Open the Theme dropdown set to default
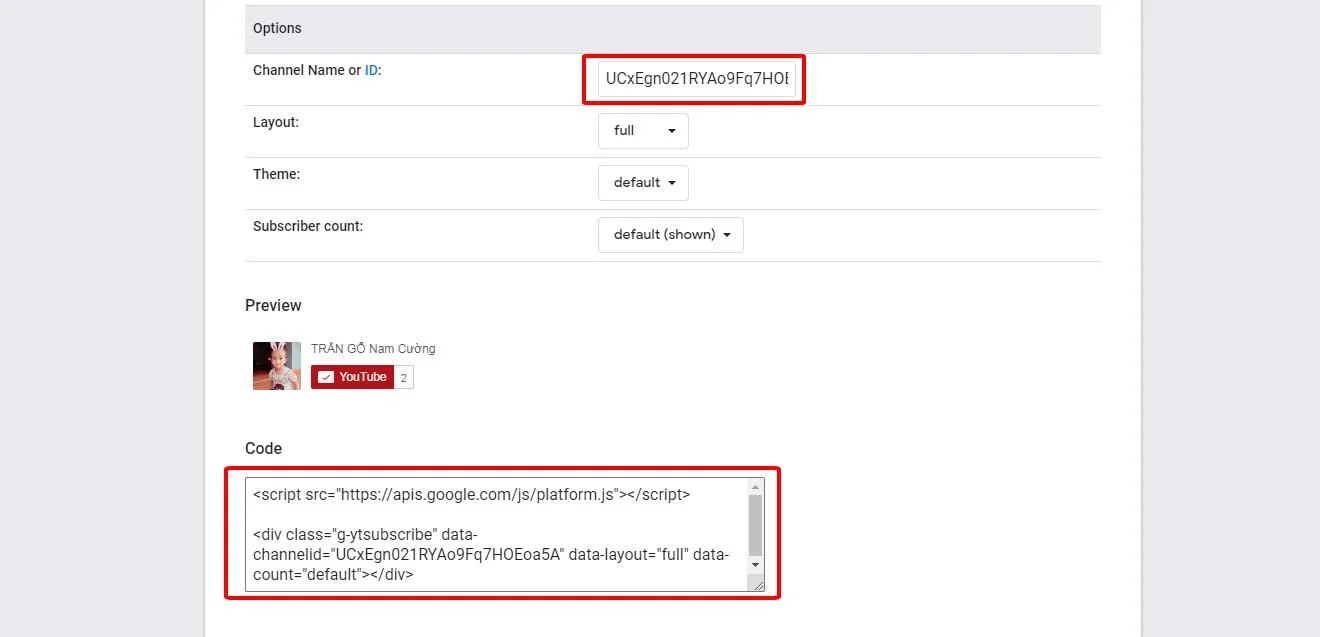1320x637 pixels. pos(643,183)
